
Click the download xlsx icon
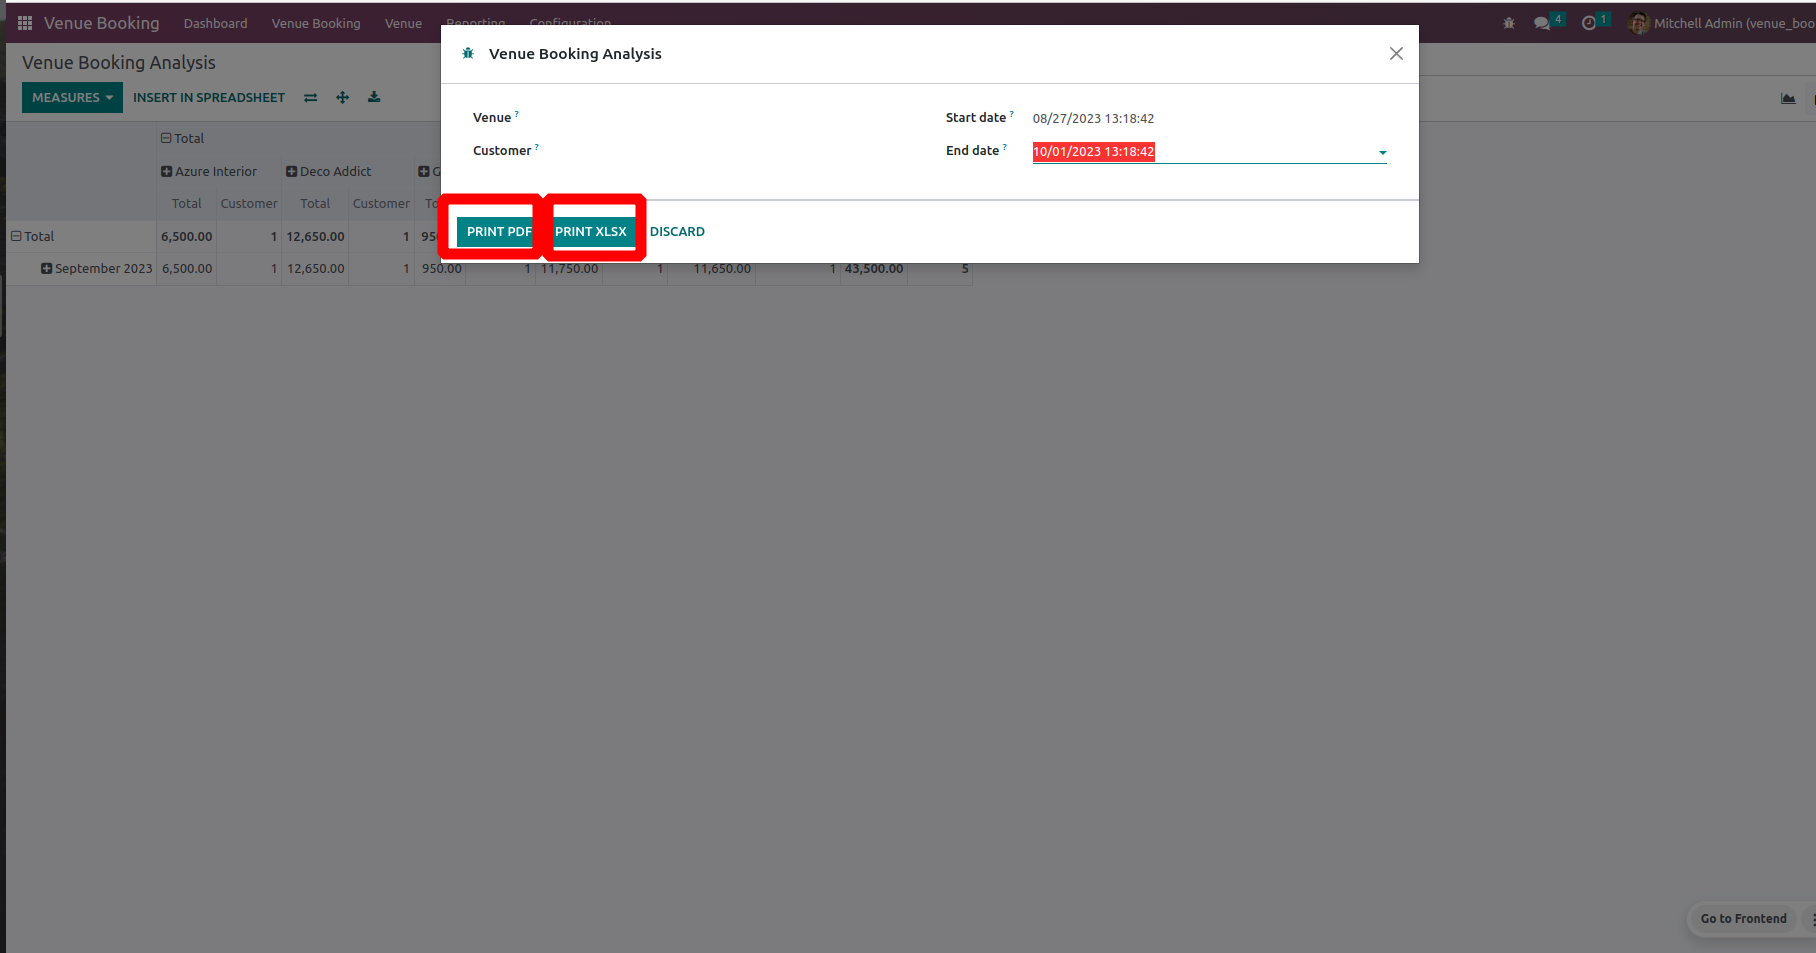[x=374, y=97]
